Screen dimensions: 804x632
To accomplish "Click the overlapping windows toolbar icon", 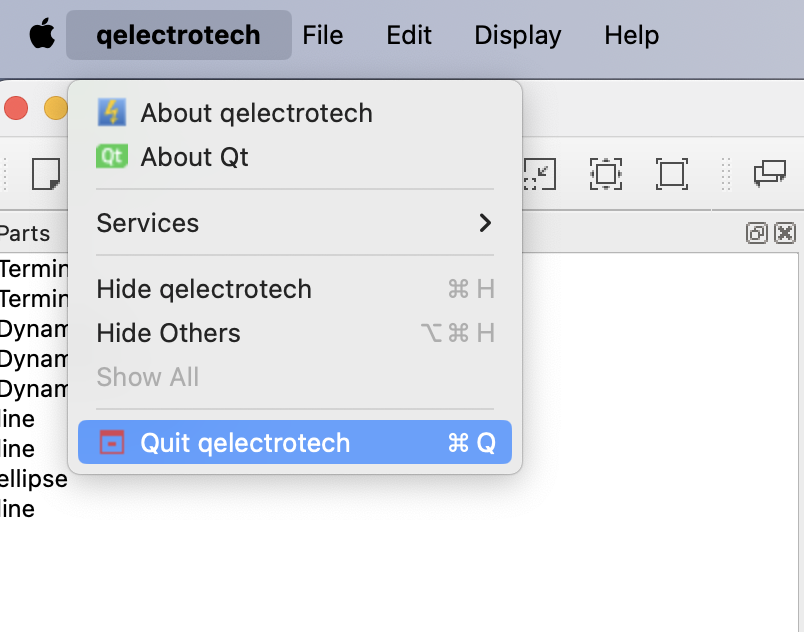I will [x=769, y=173].
